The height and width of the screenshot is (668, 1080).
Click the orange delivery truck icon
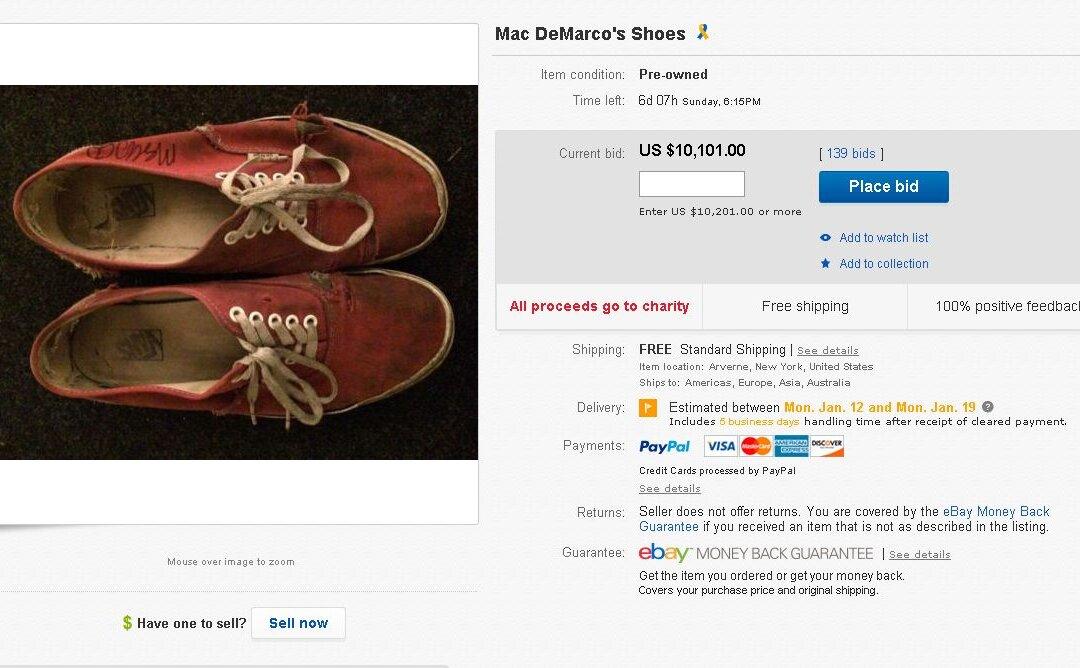[x=647, y=408]
